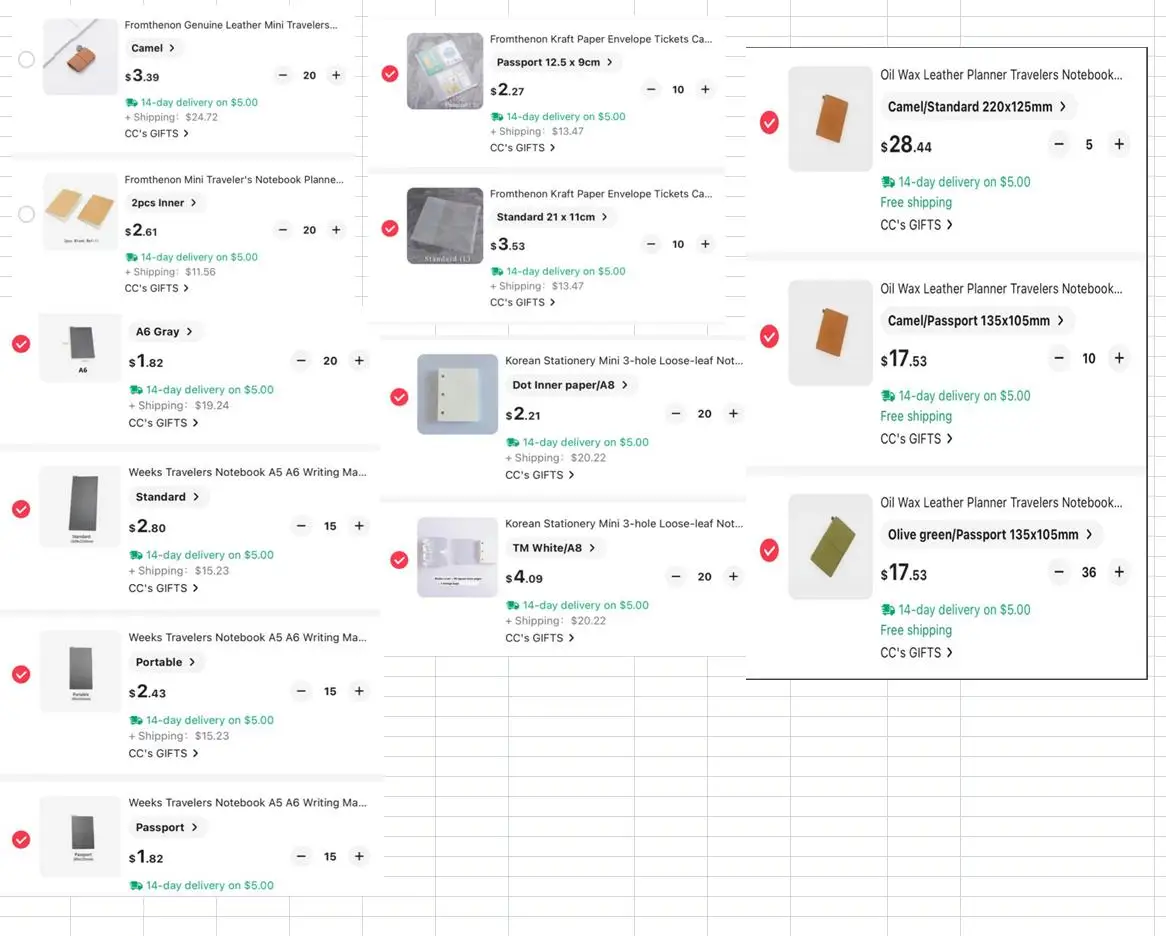Increase quantity of Camel/Standard 220x125mm notebook
Screen dimensions: 1166x936
(1119, 145)
